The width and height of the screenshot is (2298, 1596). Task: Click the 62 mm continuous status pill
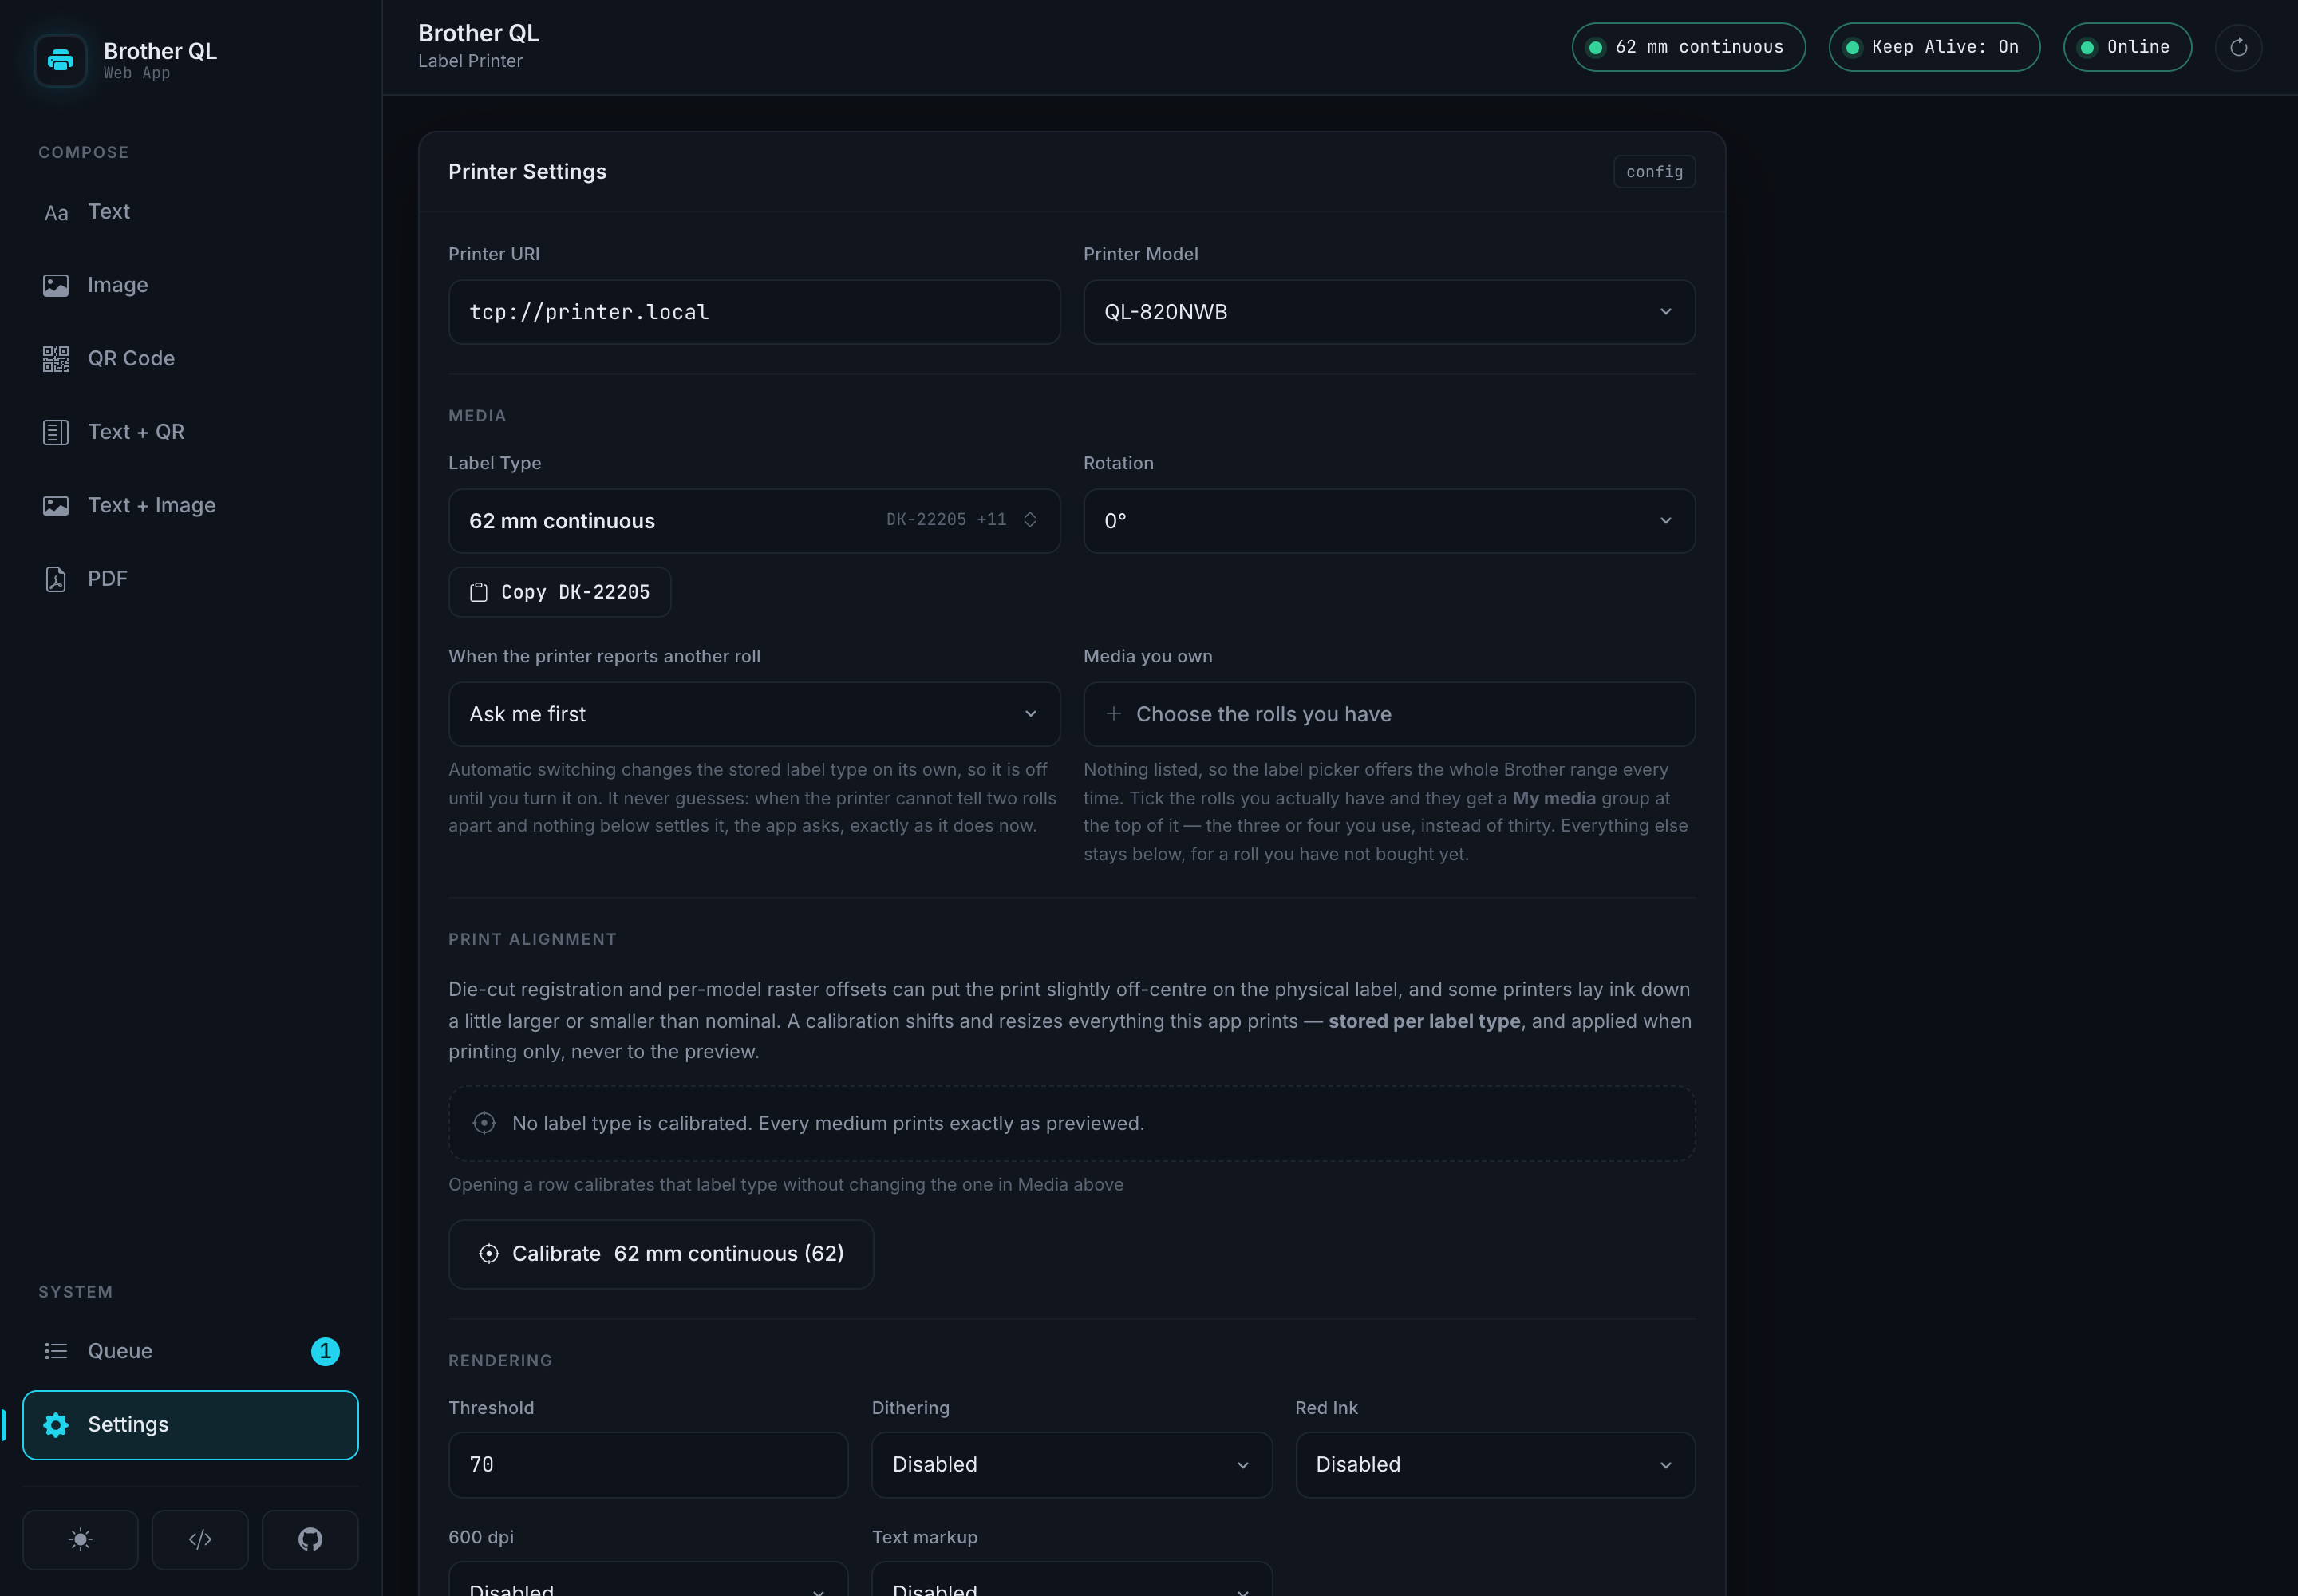[1688, 47]
